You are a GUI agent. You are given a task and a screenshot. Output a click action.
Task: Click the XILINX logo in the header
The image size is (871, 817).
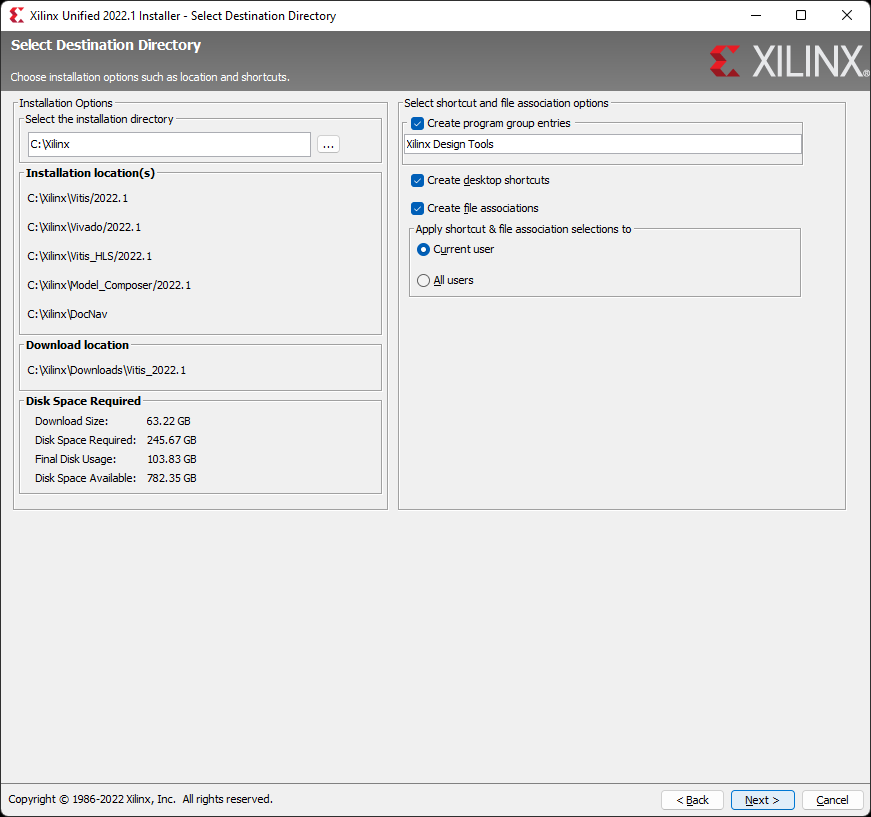tap(789, 61)
